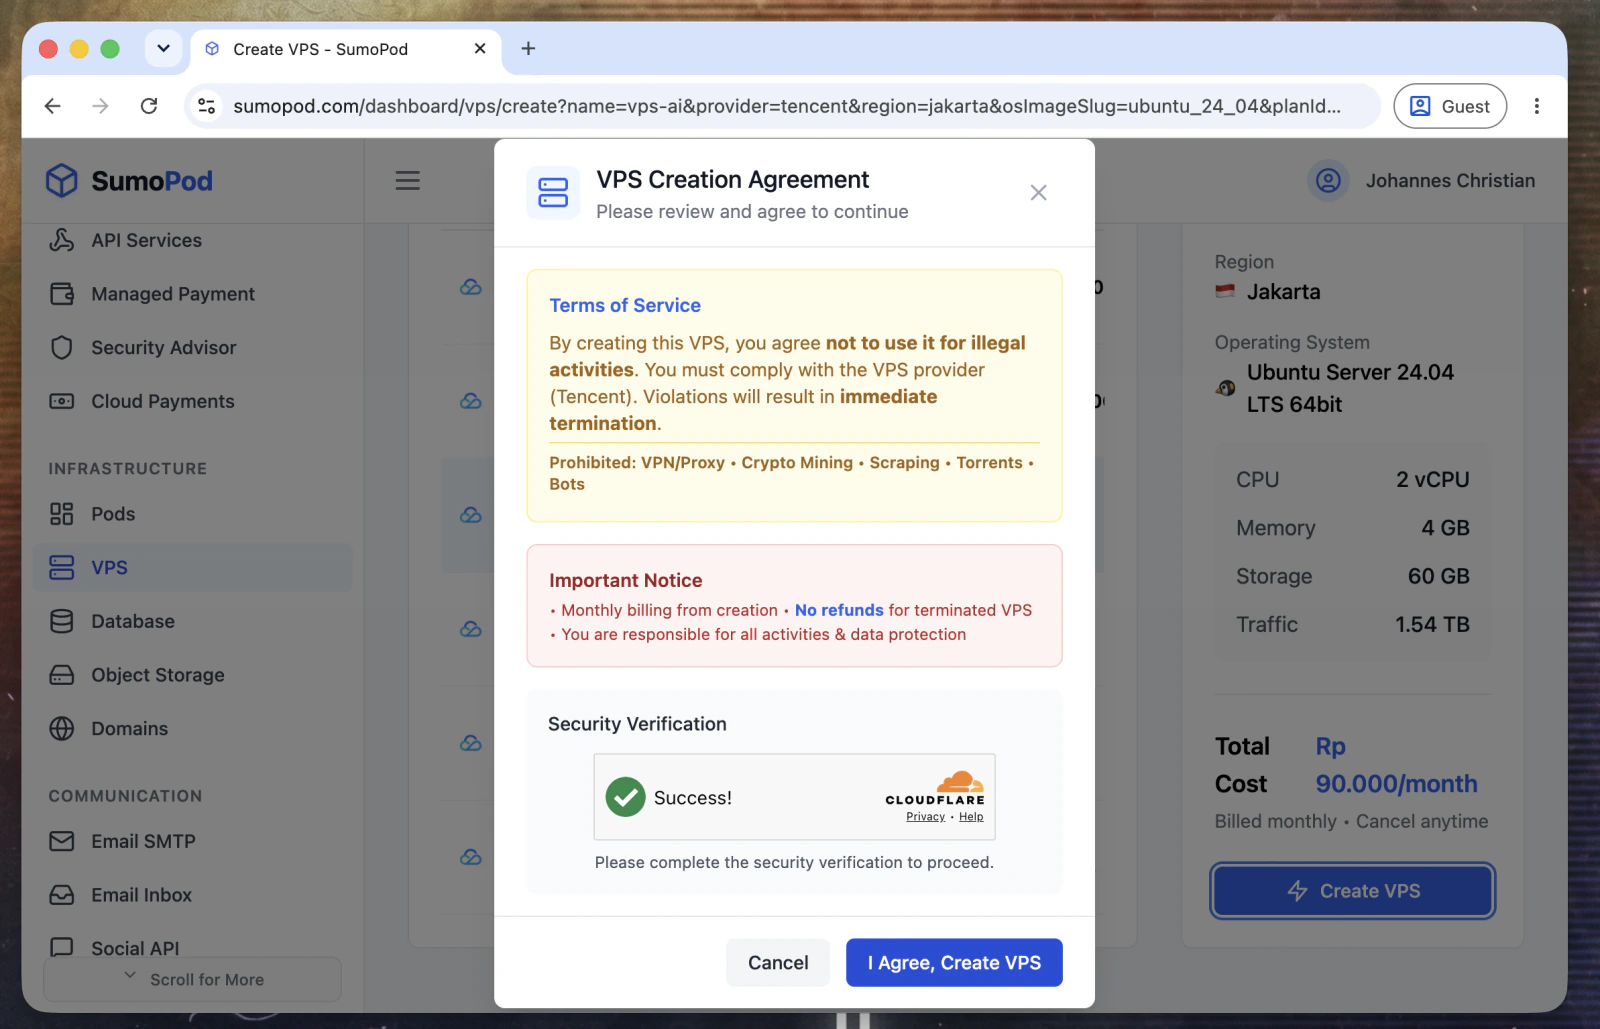Click the 4 GB memory value
The width and height of the screenshot is (1600, 1029).
[x=1446, y=528]
